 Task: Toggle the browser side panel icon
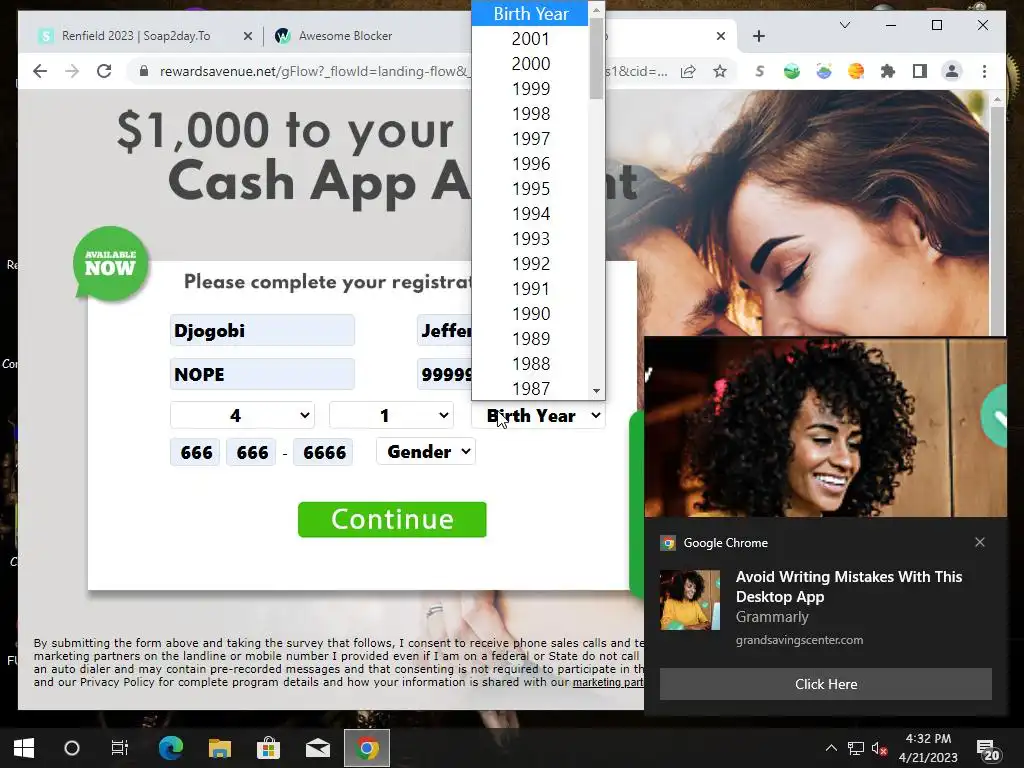tap(920, 71)
